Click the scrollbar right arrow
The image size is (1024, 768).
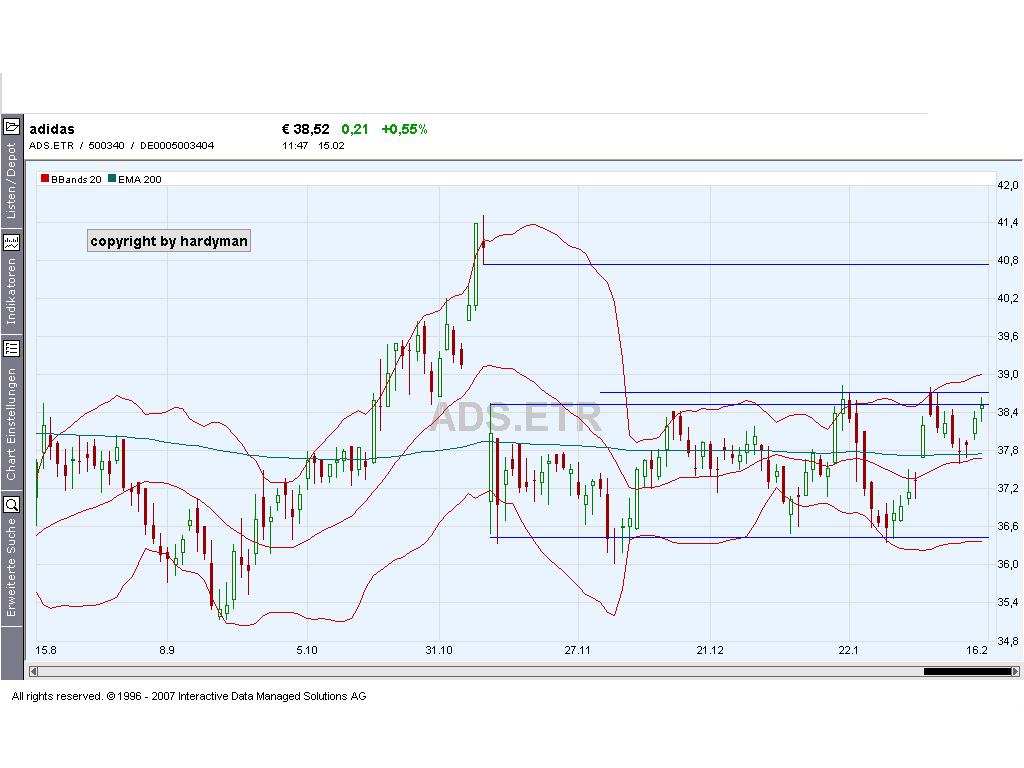tap(1015, 671)
